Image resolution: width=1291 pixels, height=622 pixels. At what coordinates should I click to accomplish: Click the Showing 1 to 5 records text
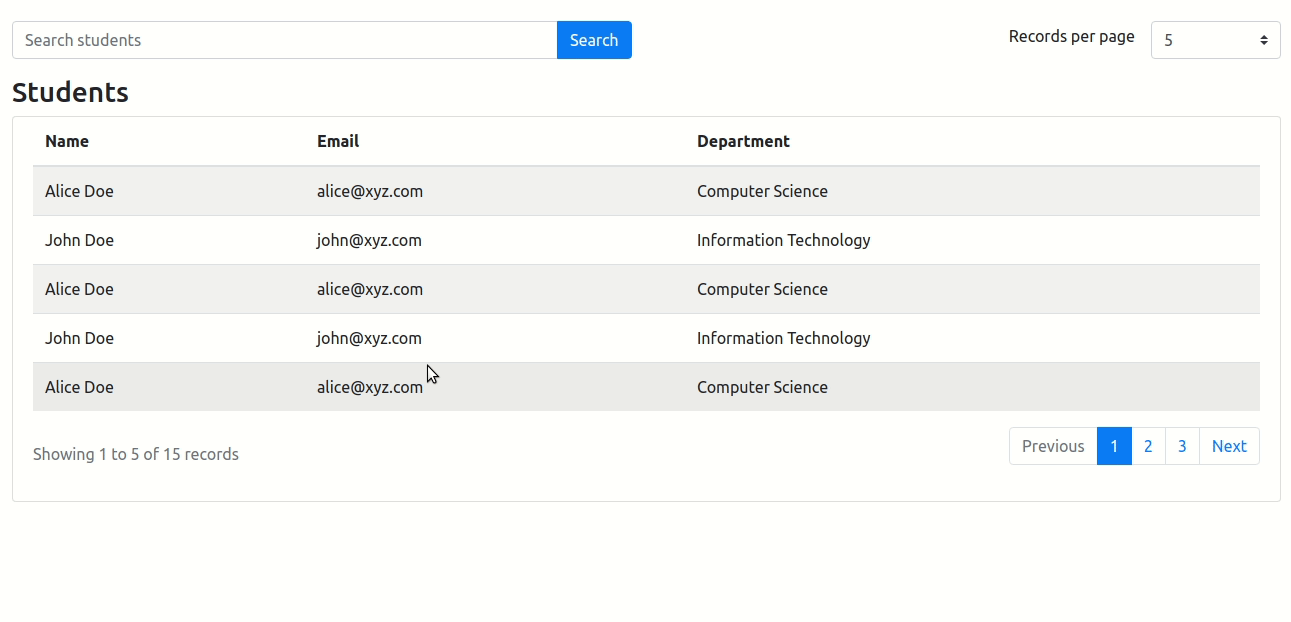point(135,453)
